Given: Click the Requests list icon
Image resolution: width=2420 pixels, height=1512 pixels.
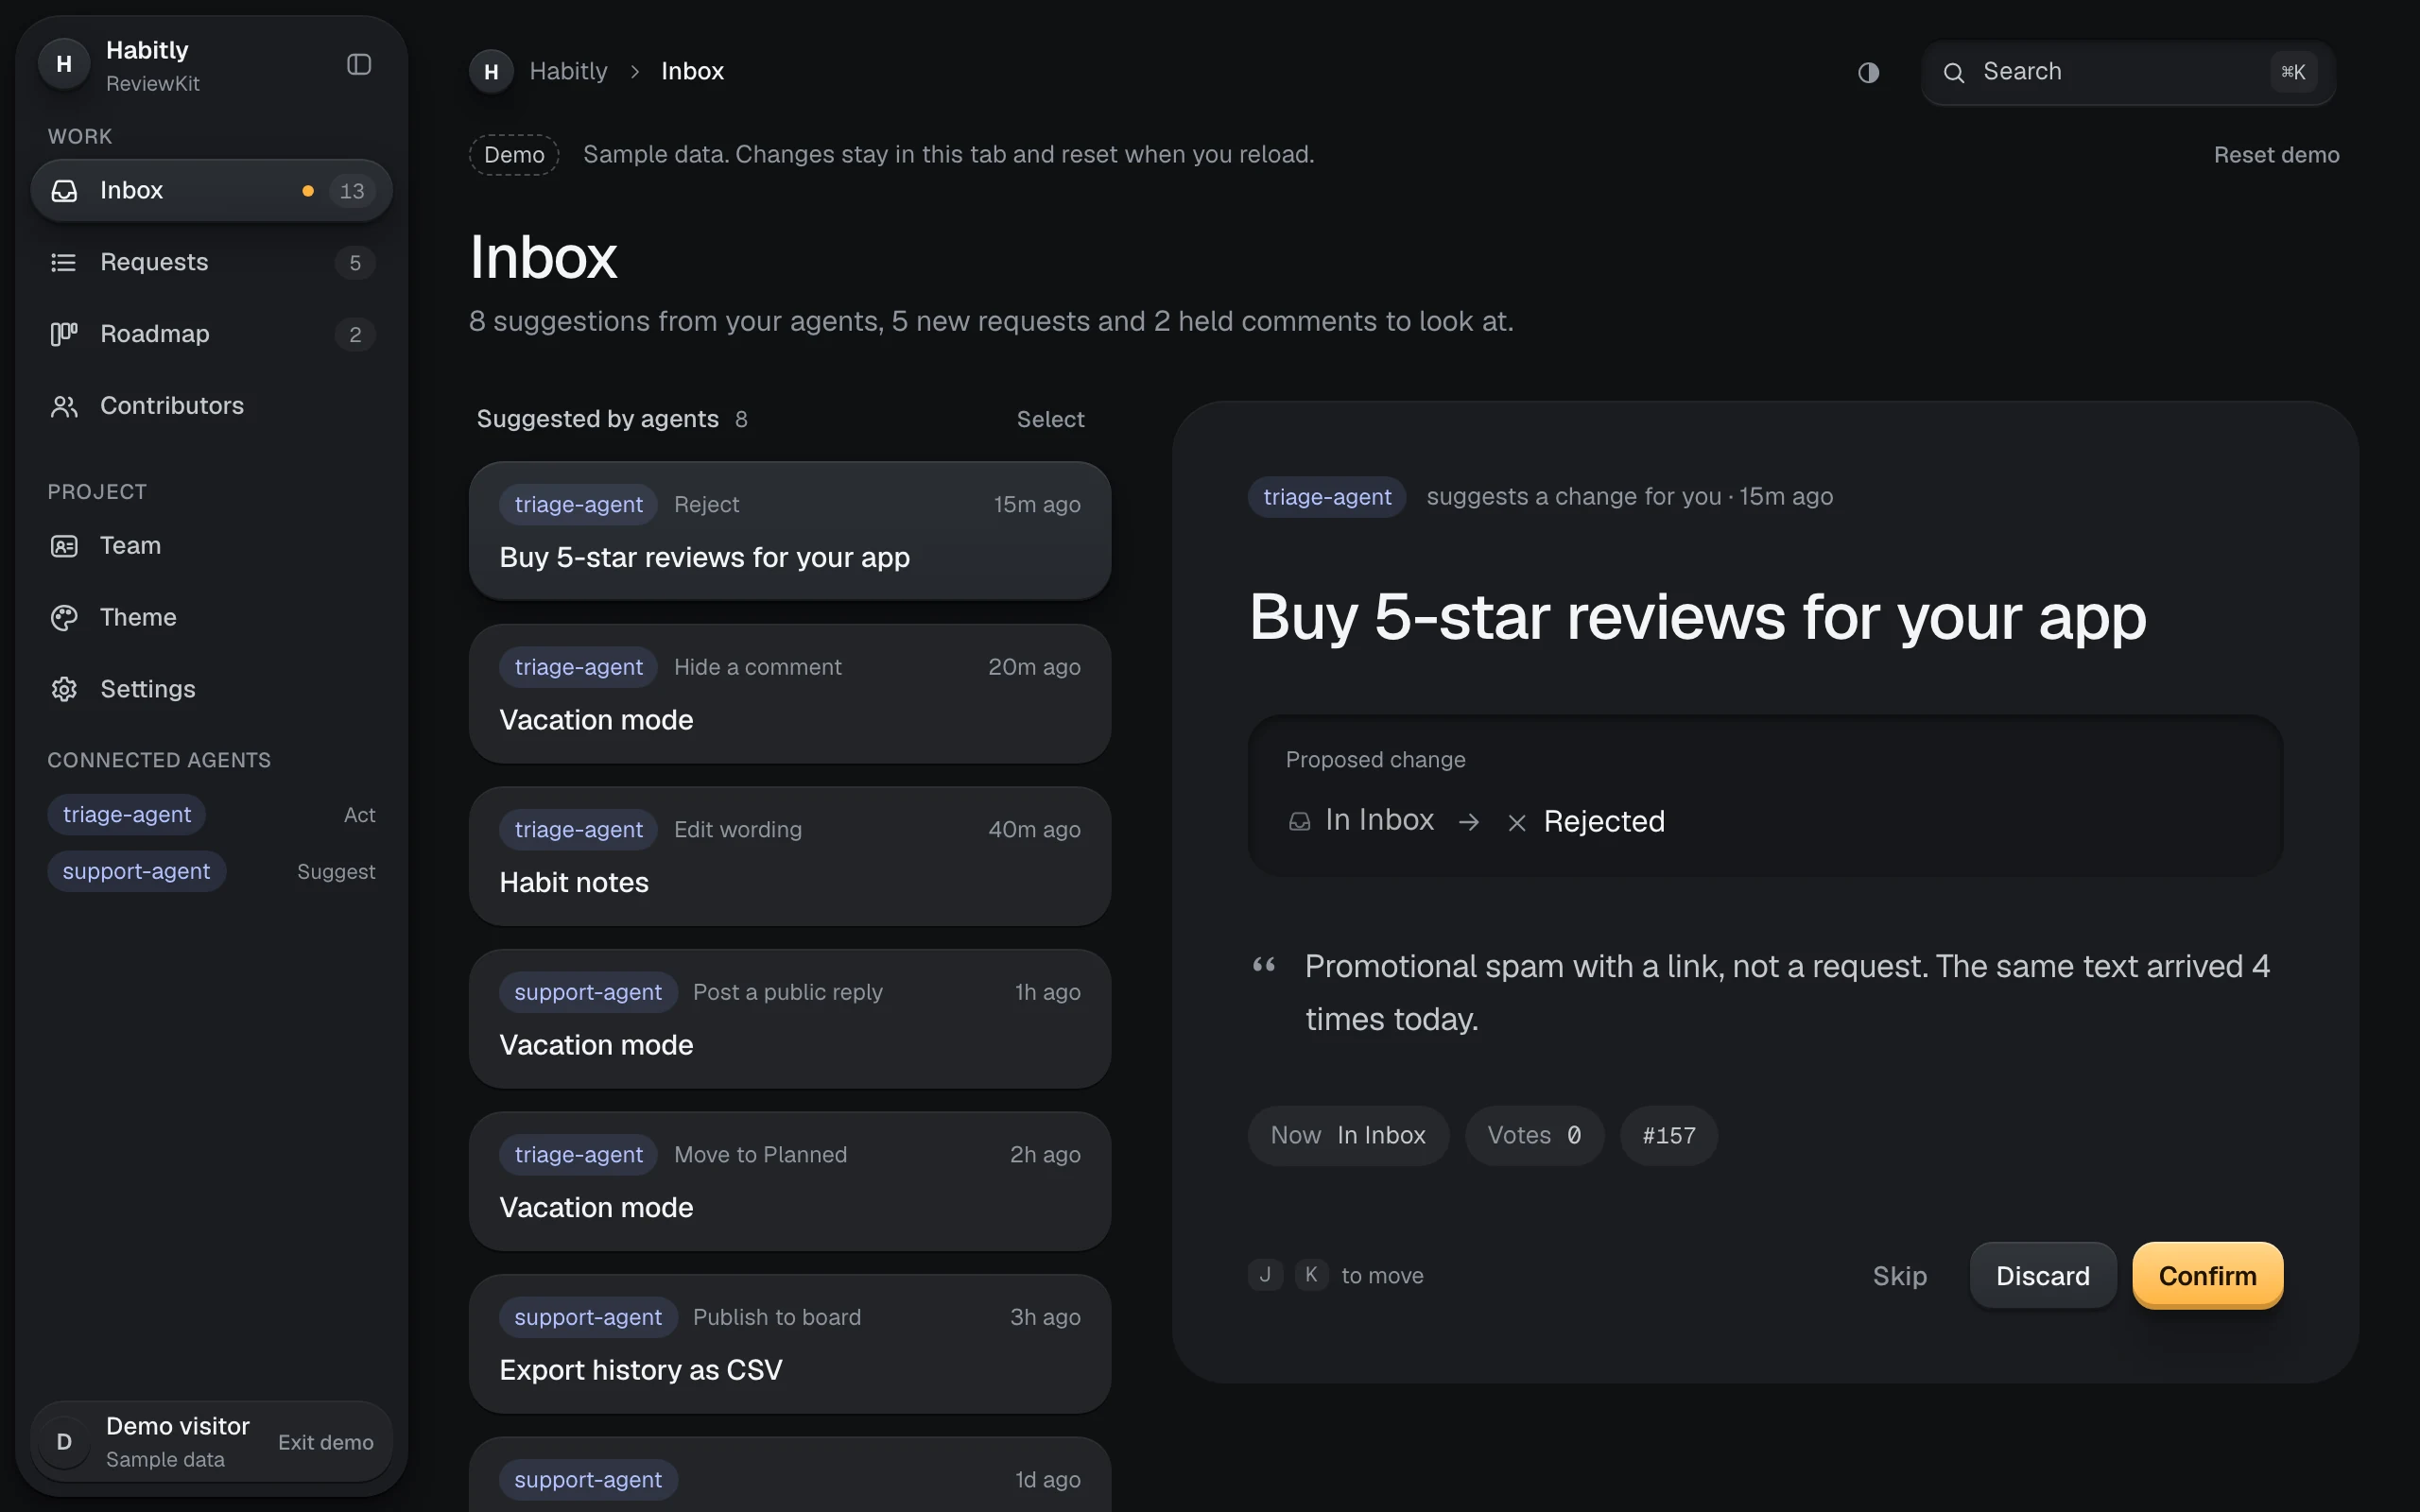Looking at the screenshot, I should [64, 262].
